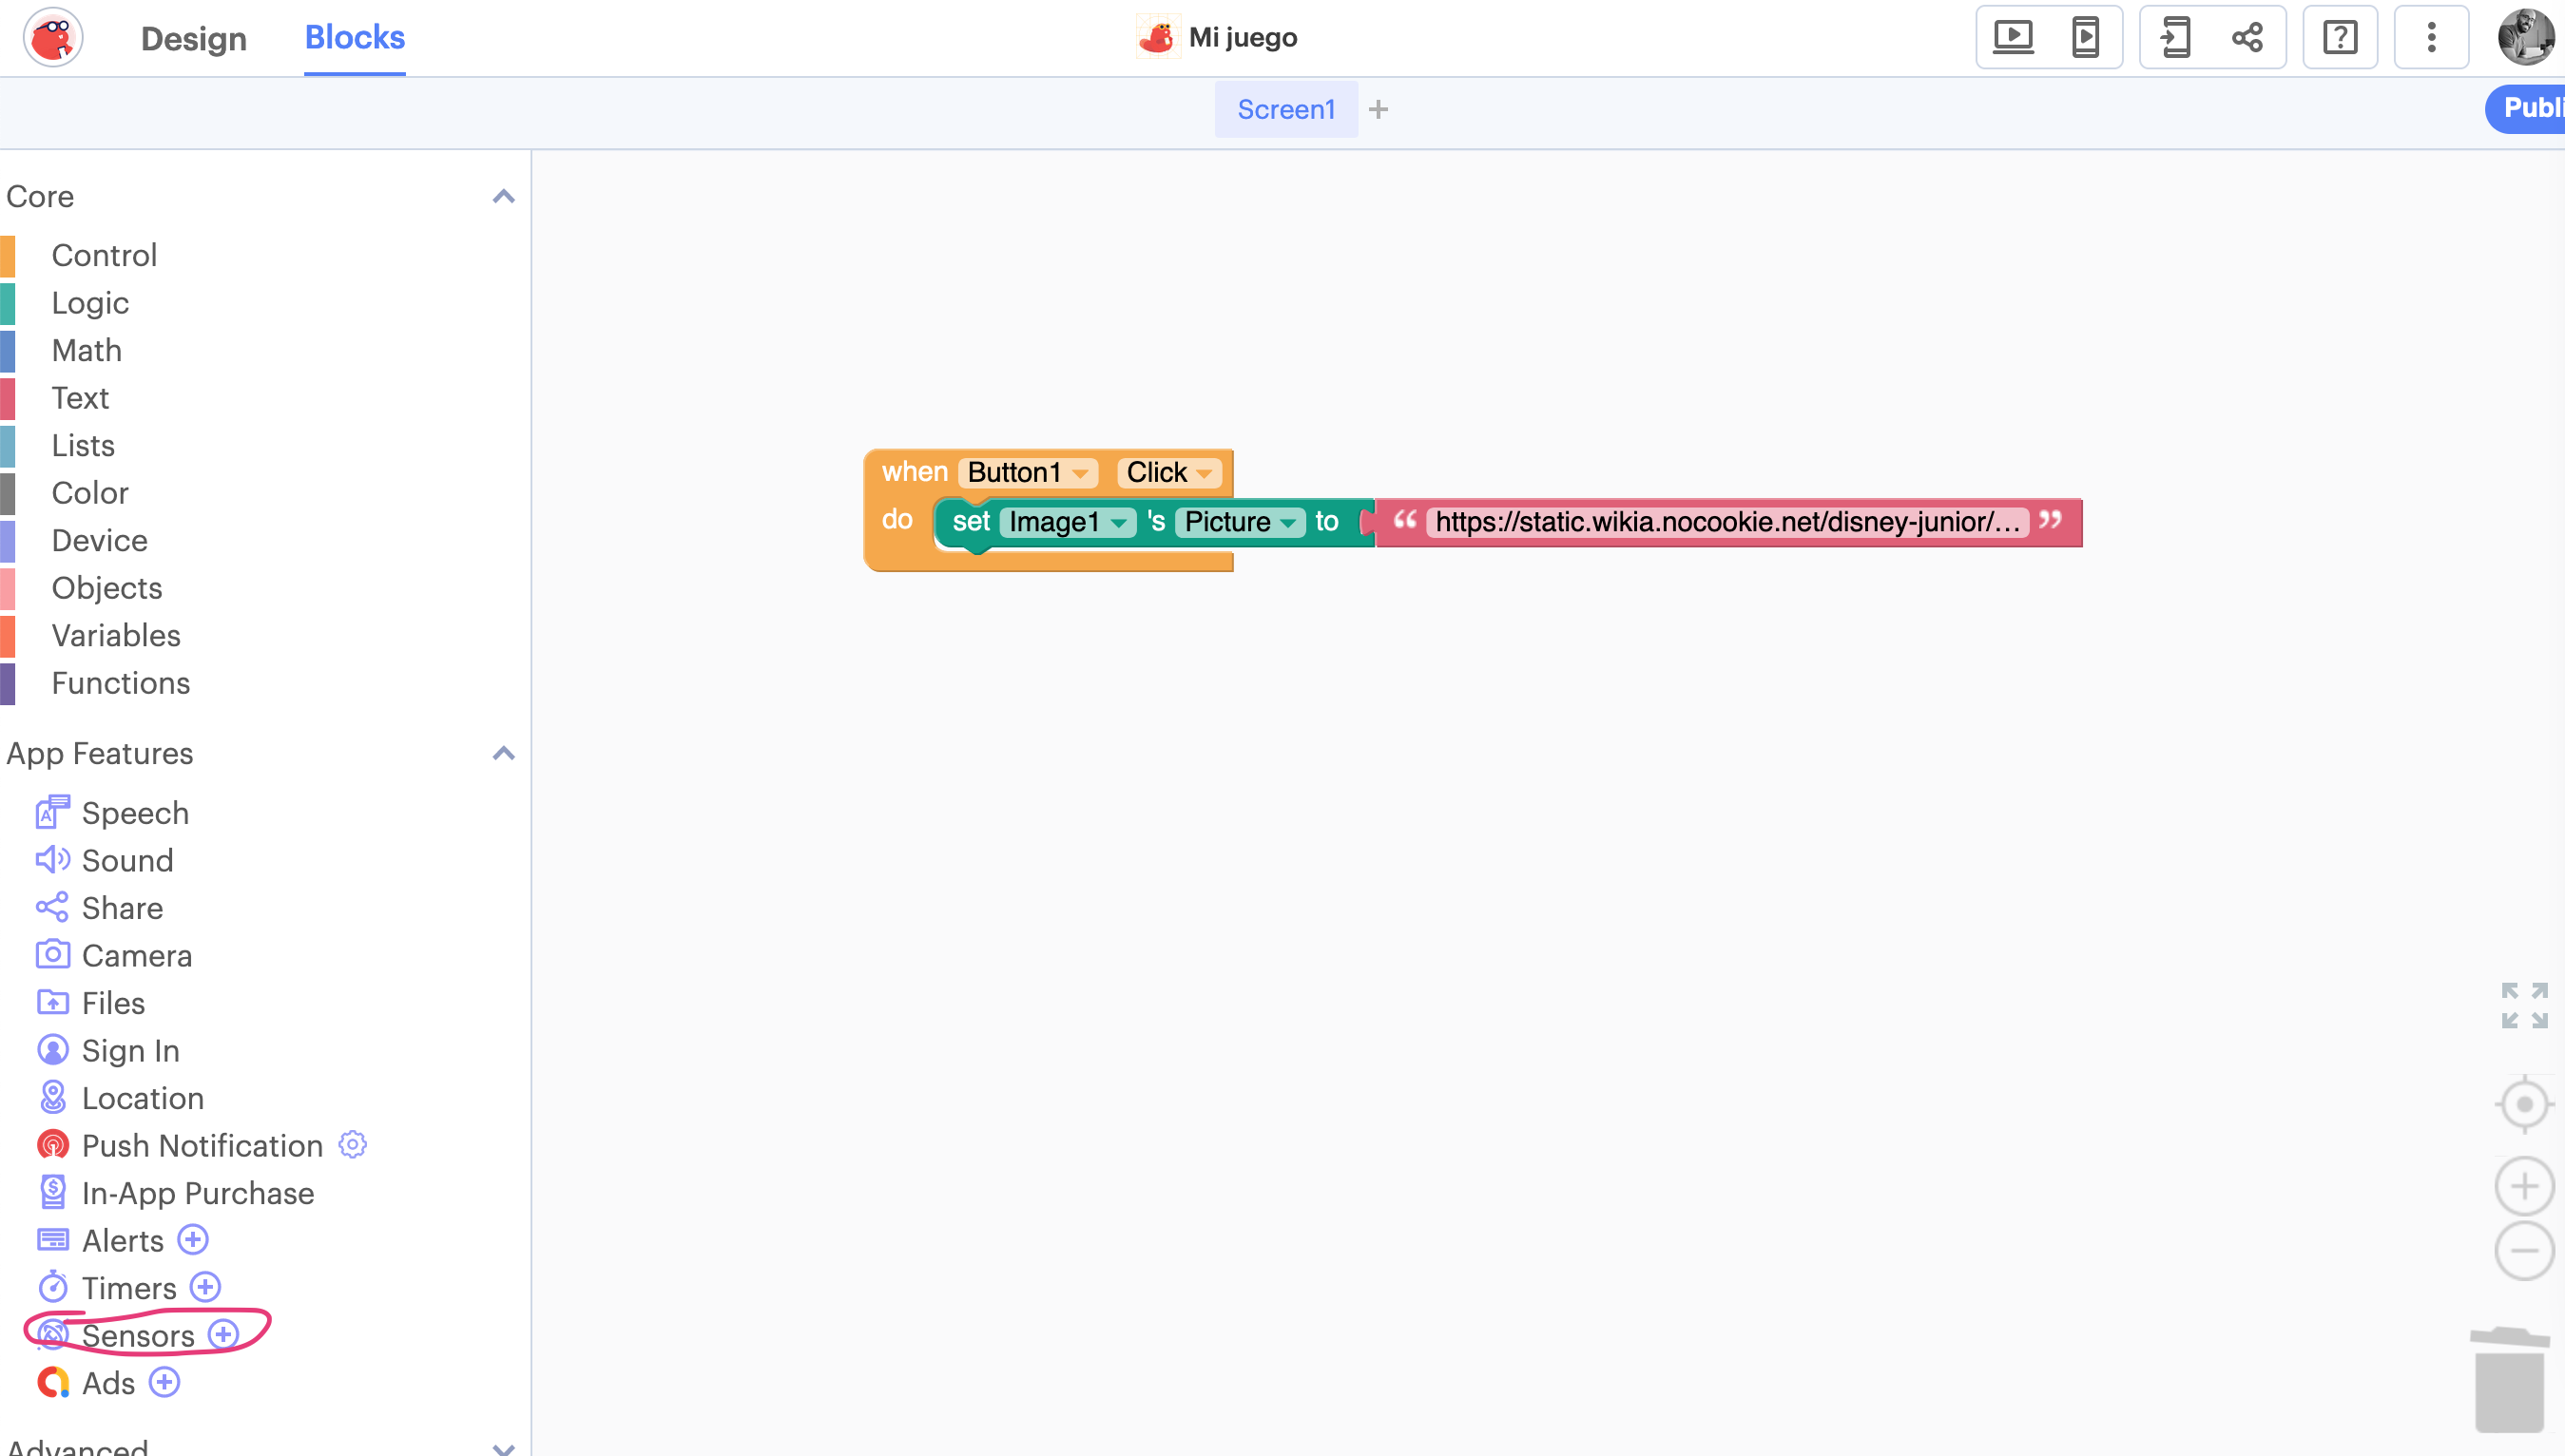Center the workspace with crosshair icon
2565x1456 pixels.
coord(2523,1104)
